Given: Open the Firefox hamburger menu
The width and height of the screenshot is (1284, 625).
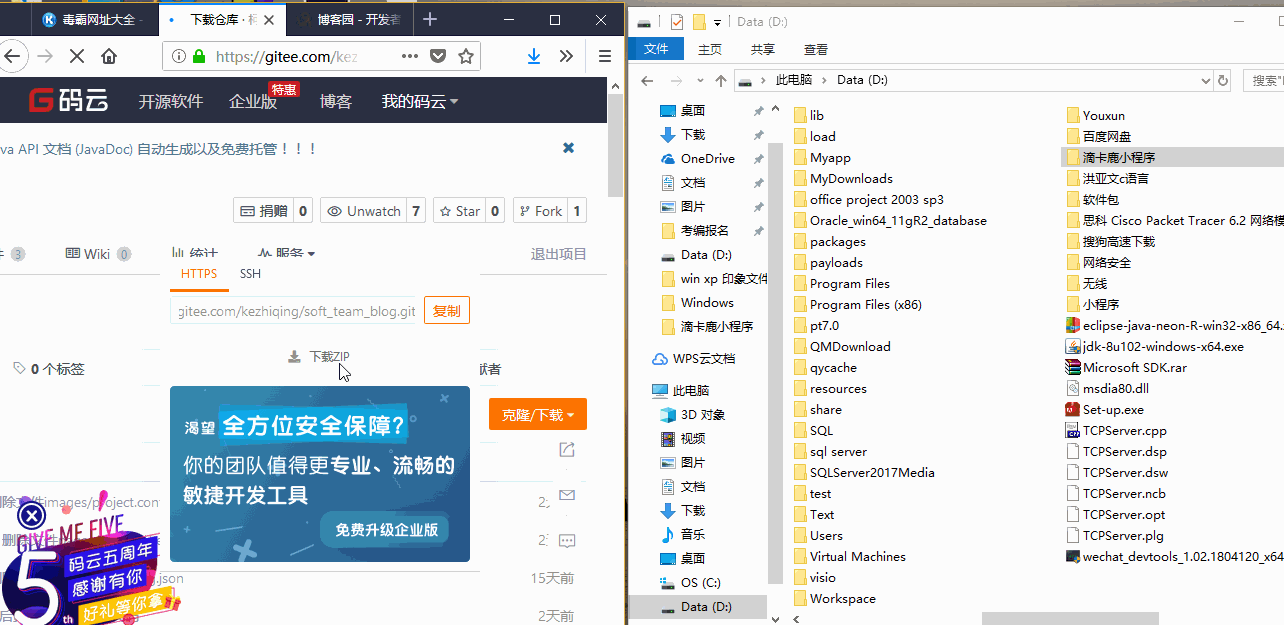Looking at the screenshot, I should pyautogui.click(x=605, y=56).
